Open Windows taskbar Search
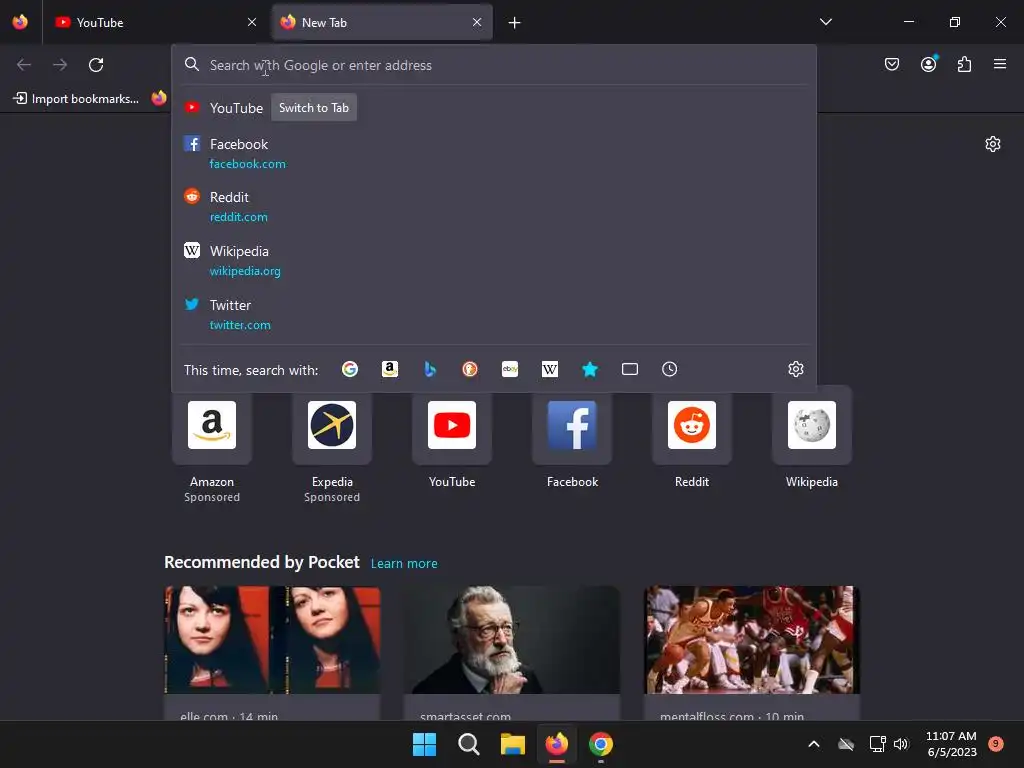 (469, 744)
